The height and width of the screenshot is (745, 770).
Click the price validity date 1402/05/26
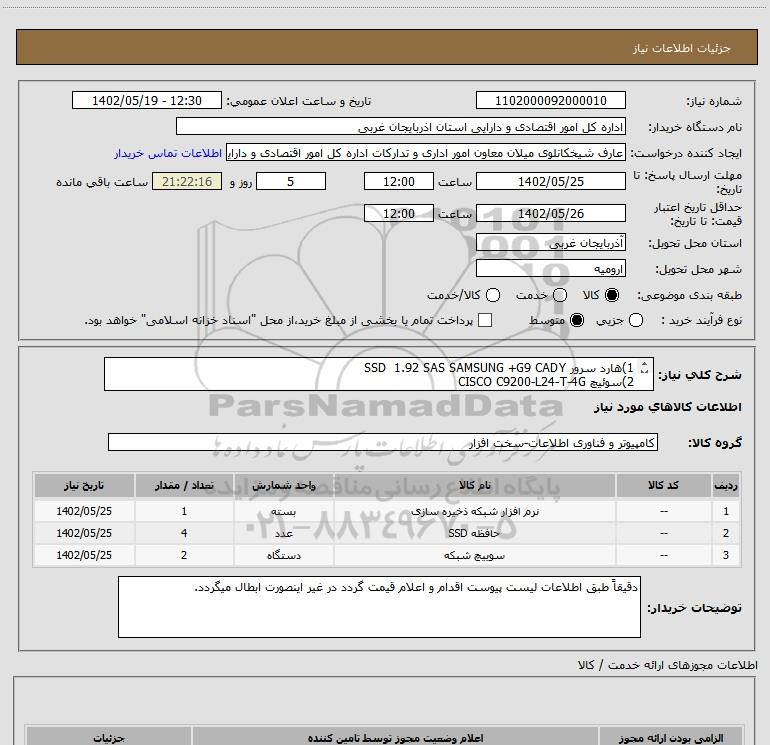550,214
